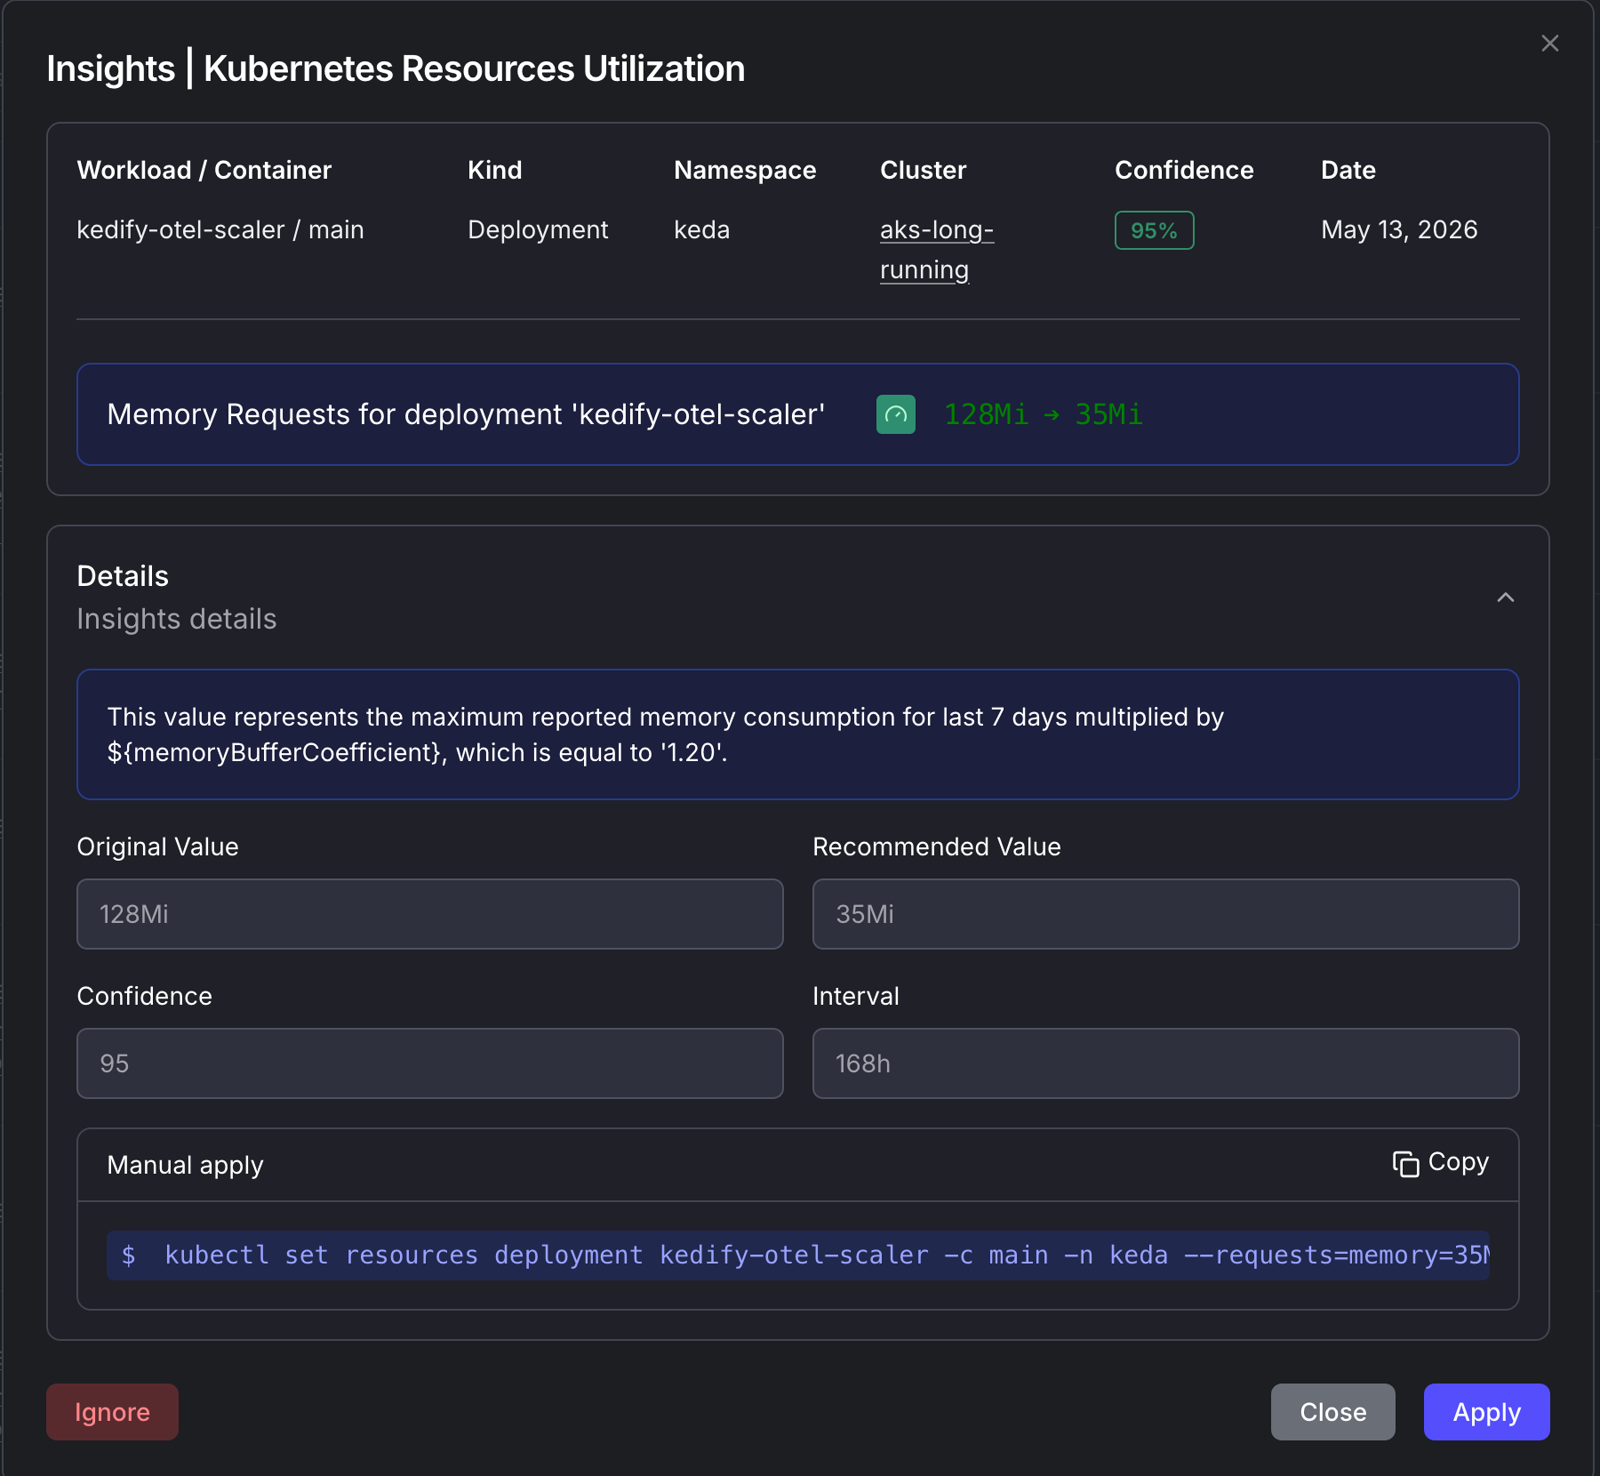
Task: Open the aks-long-running cluster link
Action: [x=936, y=250]
